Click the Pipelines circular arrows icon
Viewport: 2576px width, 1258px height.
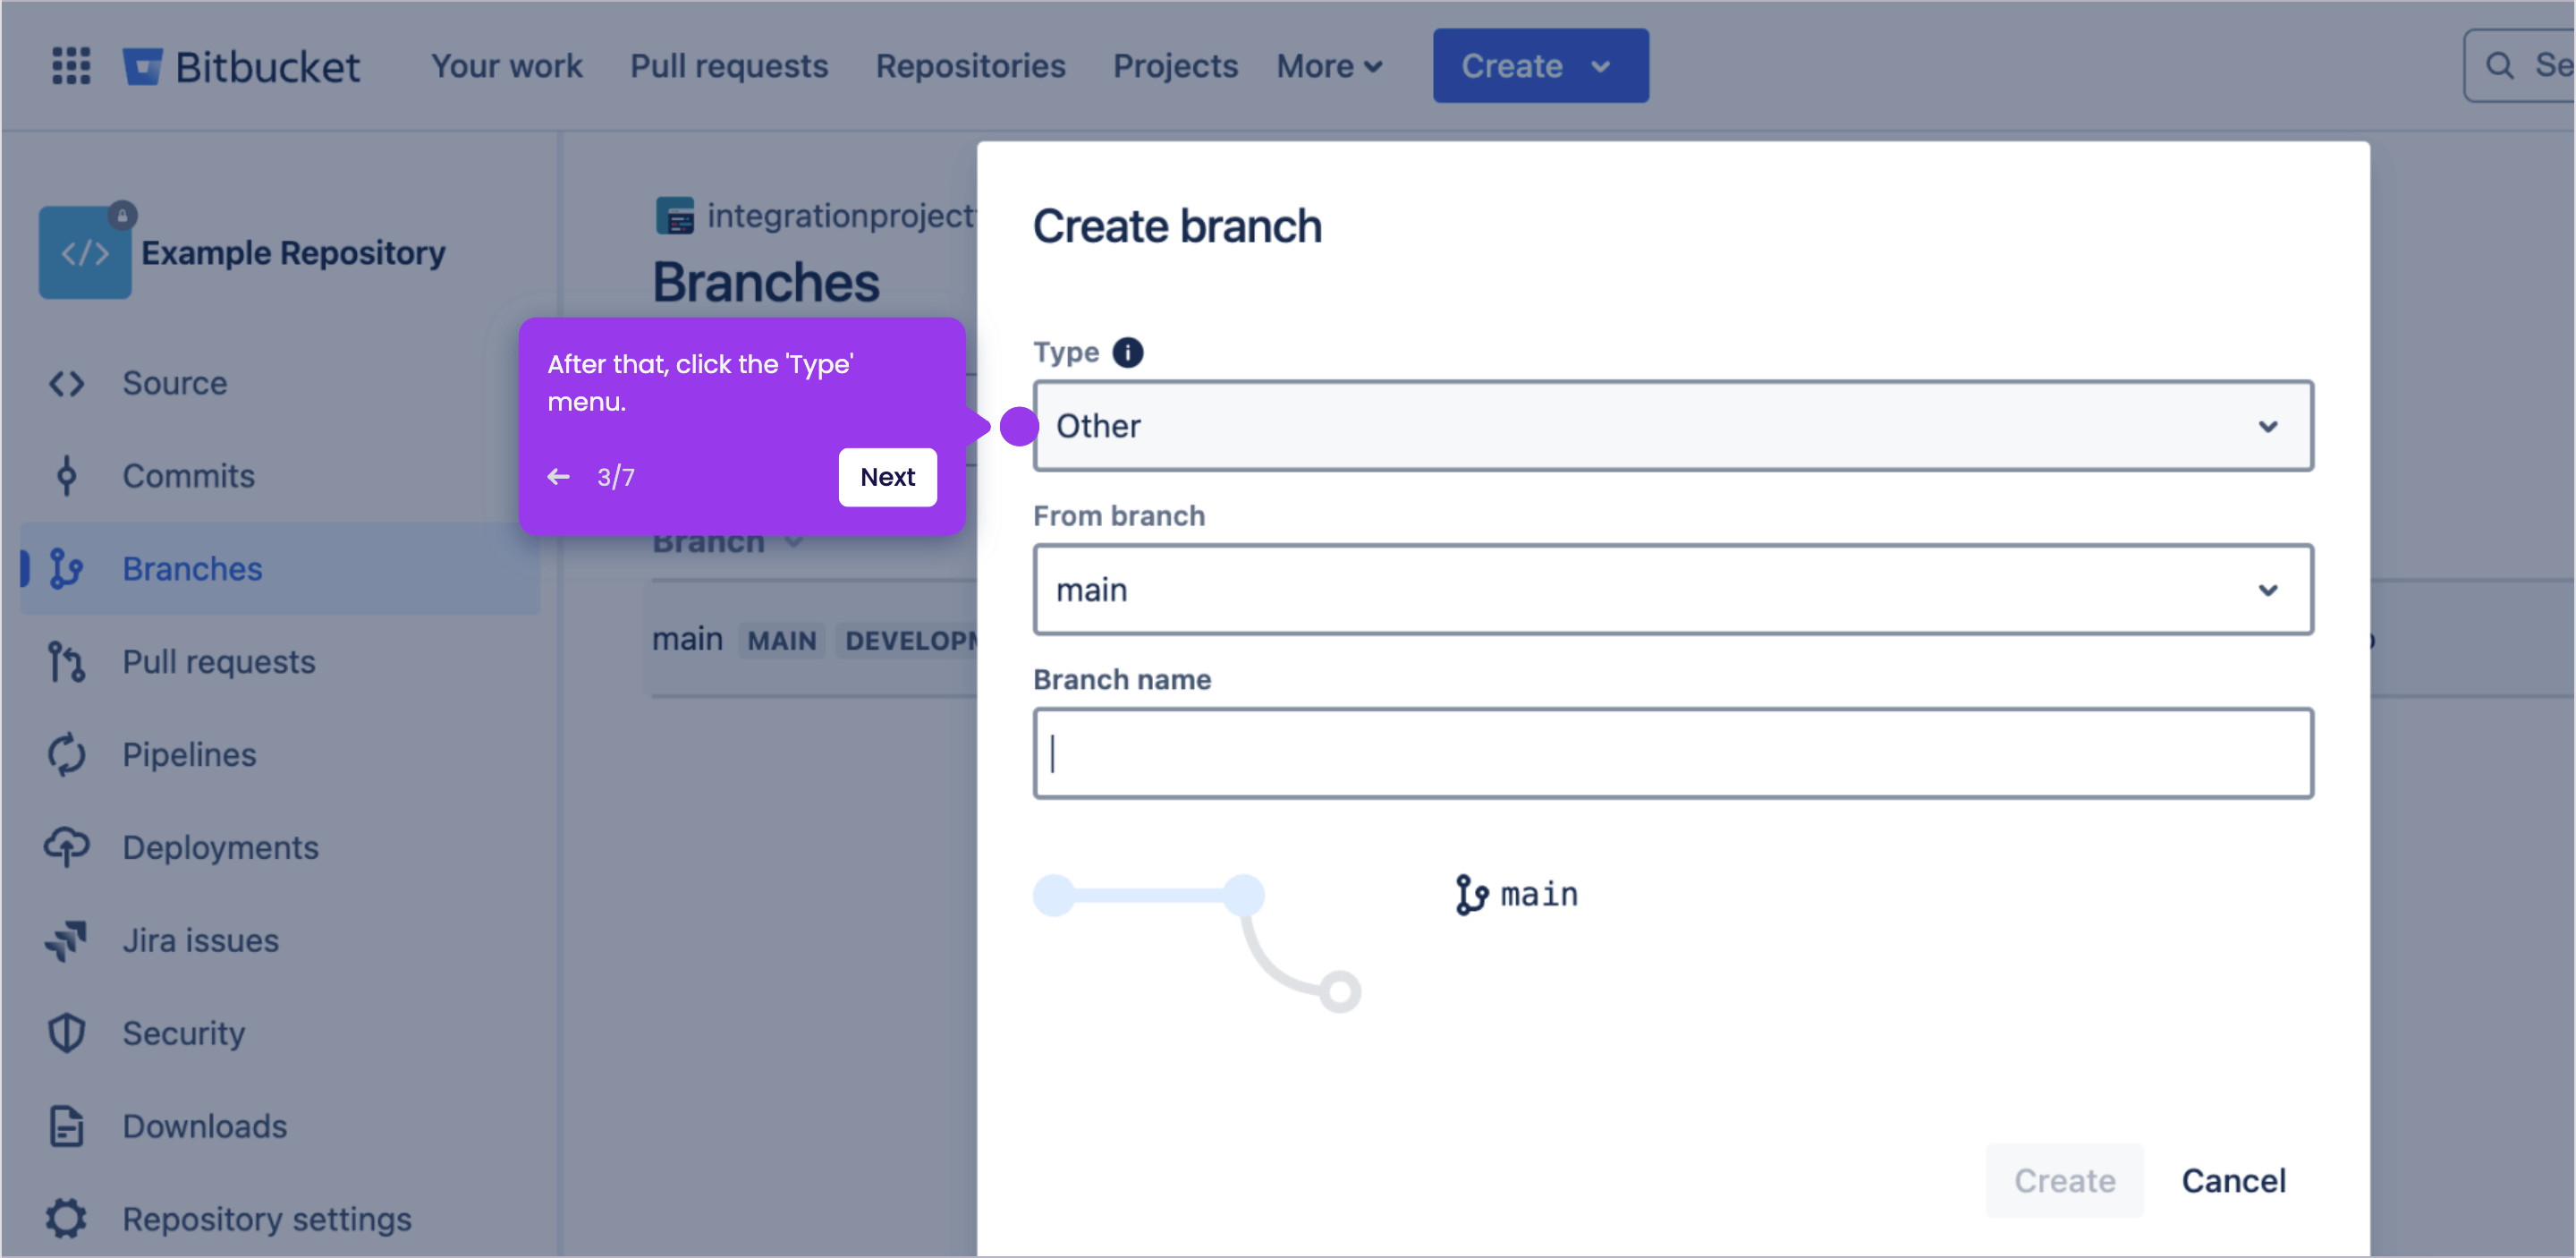[x=67, y=755]
